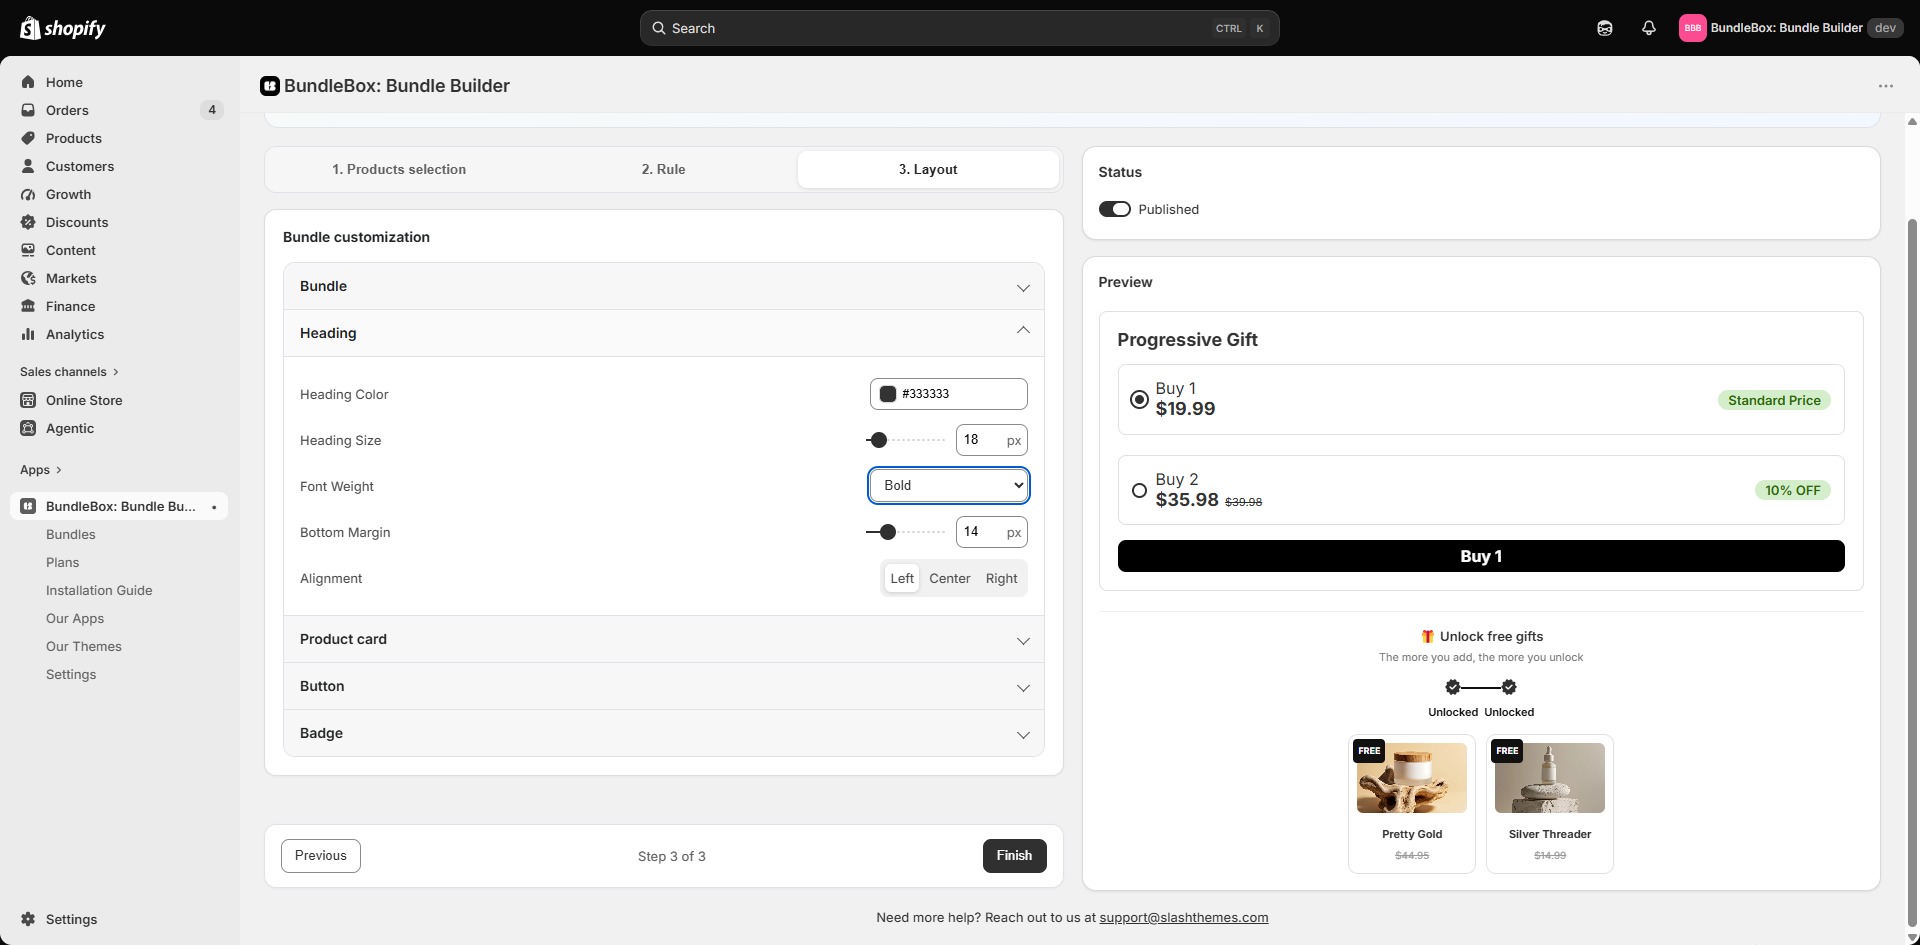1920x945 pixels.
Task: Open Bundles in the app submenu
Action: click(71, 534)
